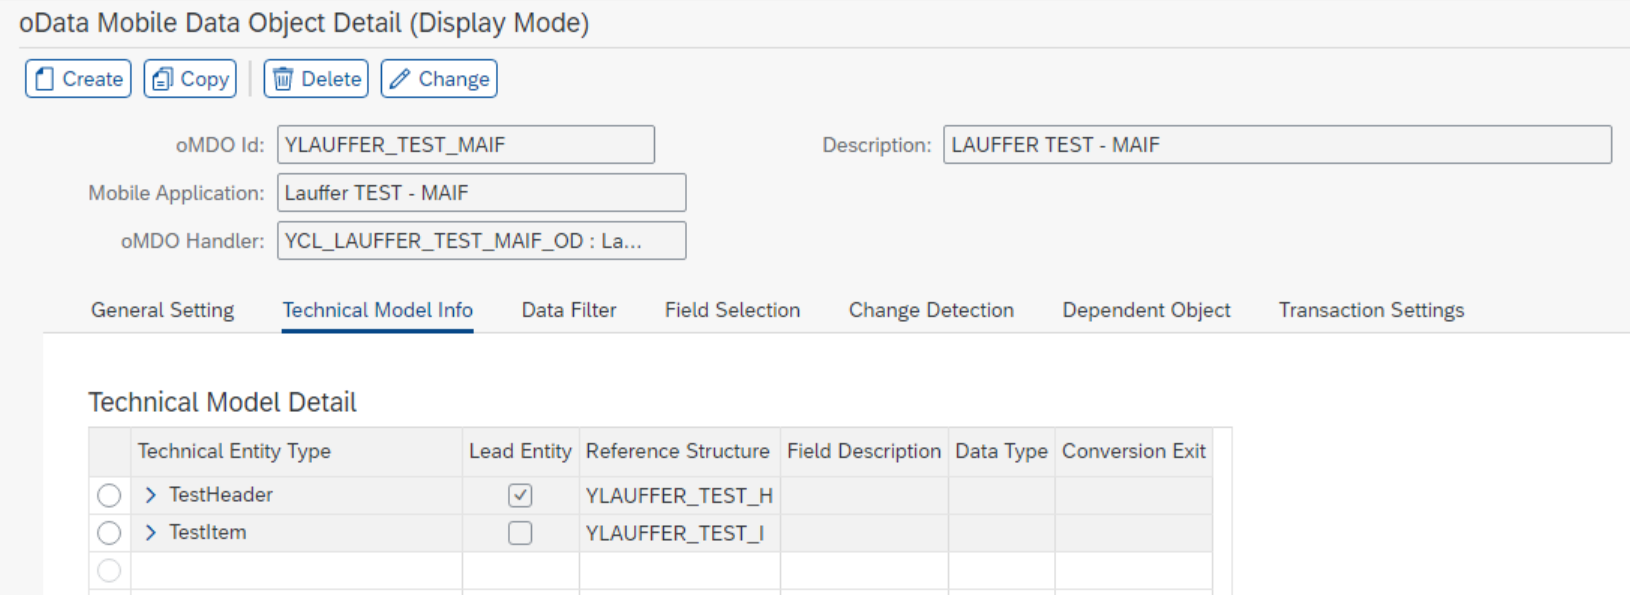This screenshot has width=1630, height=595.
Task: Go to Change Detection tab
Action: pos(931,310)
